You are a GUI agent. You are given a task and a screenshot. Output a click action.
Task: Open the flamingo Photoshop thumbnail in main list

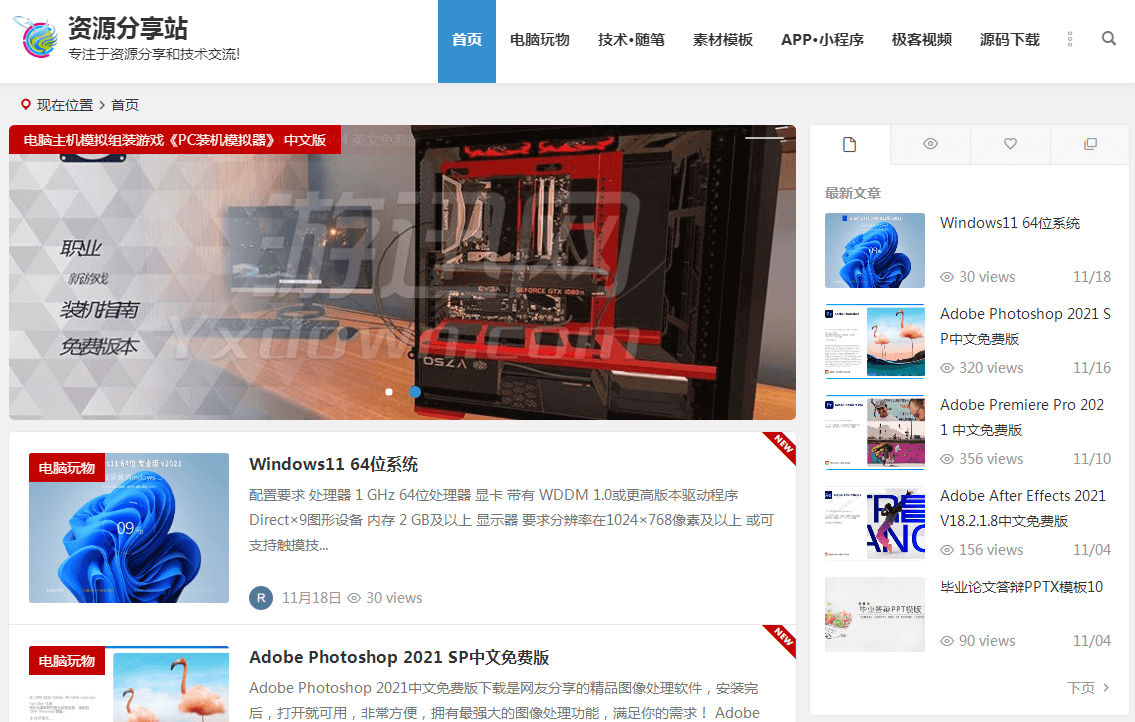coord(129,684)
